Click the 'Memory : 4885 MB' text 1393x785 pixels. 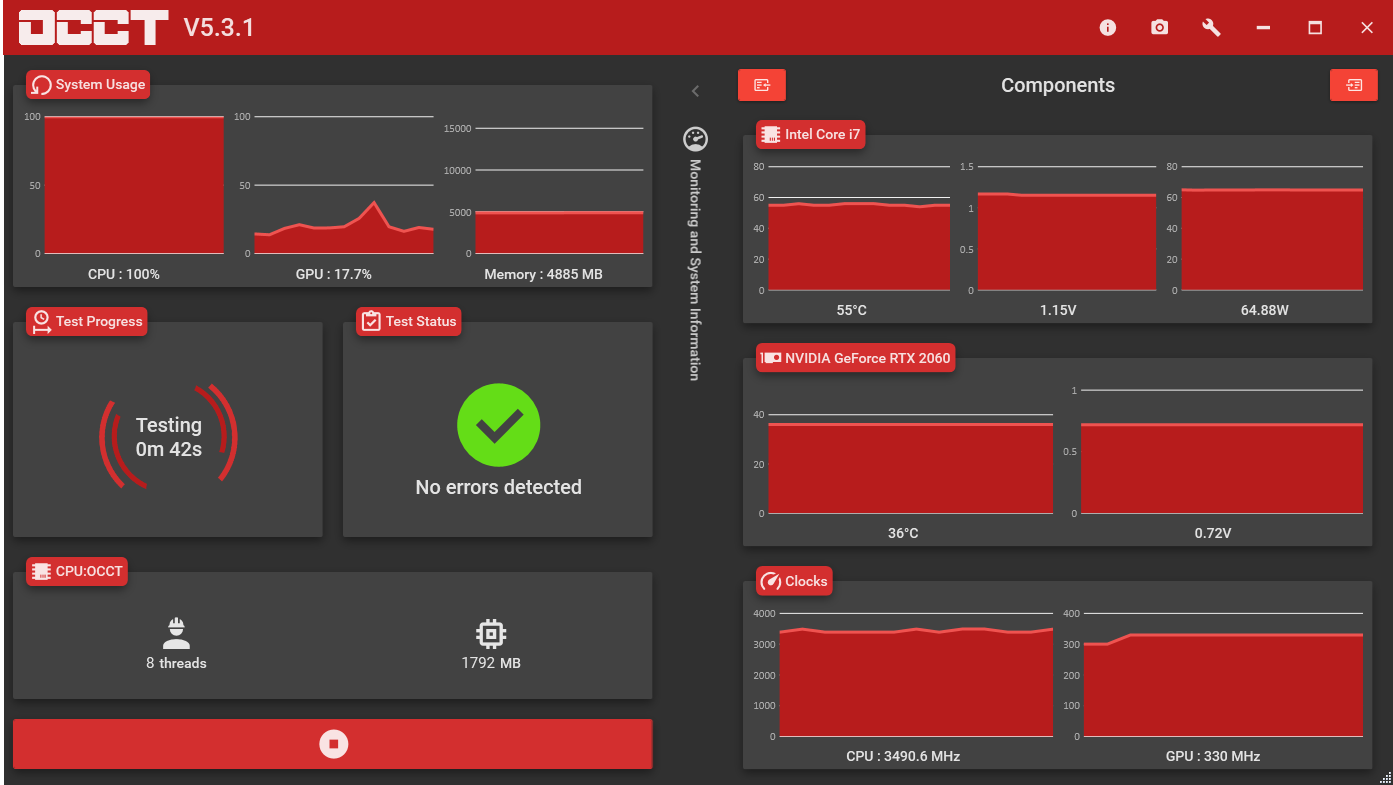point(544,274)
